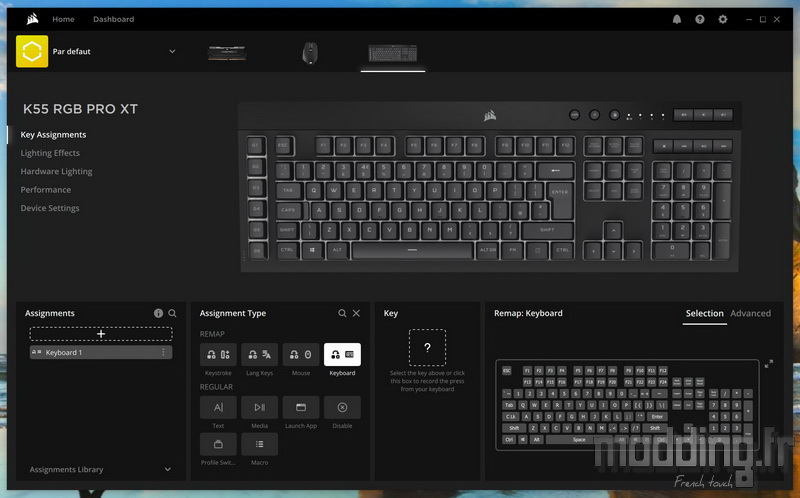Select the Keyboard 1 assignment

[101, 353]
